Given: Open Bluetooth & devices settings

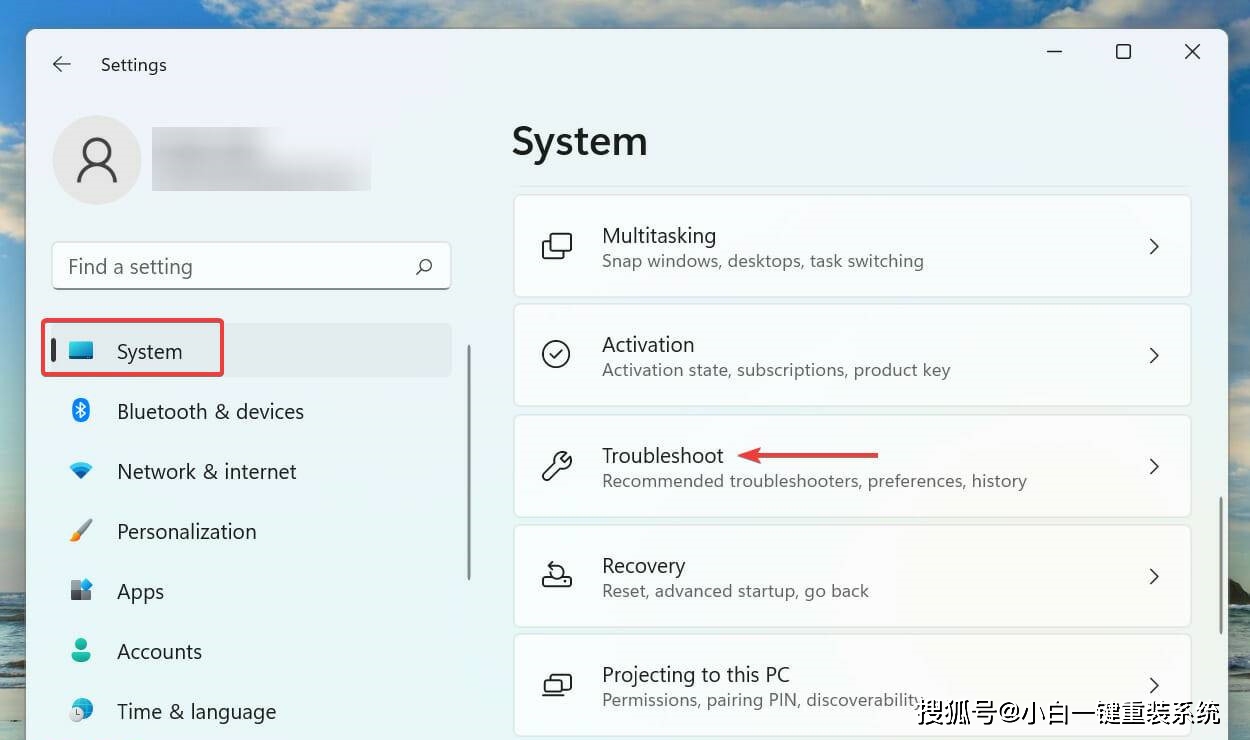Looking at the screenshot, I should (251, 411).
